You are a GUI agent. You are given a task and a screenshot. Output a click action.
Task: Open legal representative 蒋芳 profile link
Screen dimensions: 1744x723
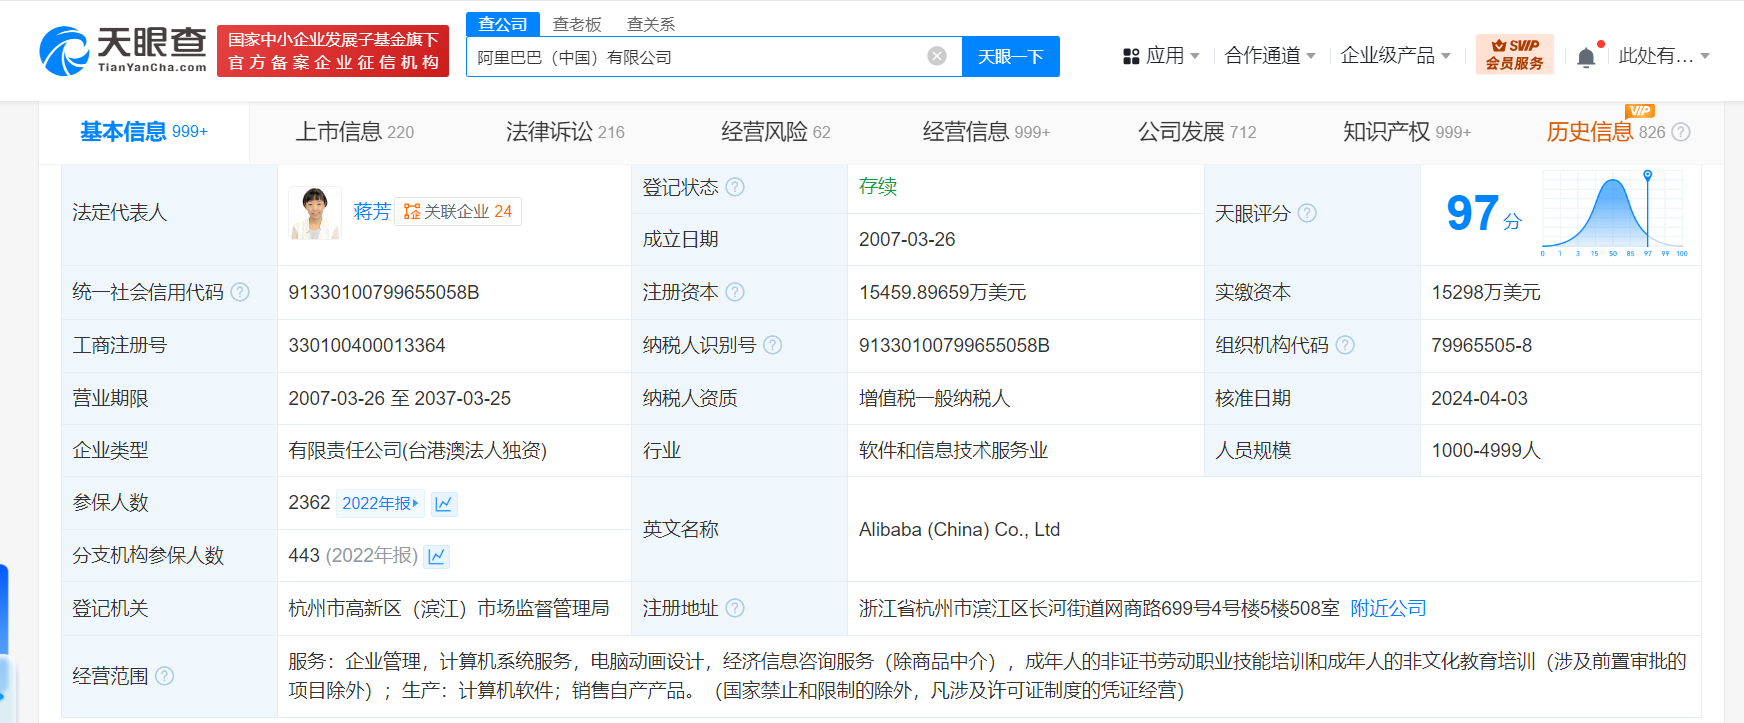[372, 211]
